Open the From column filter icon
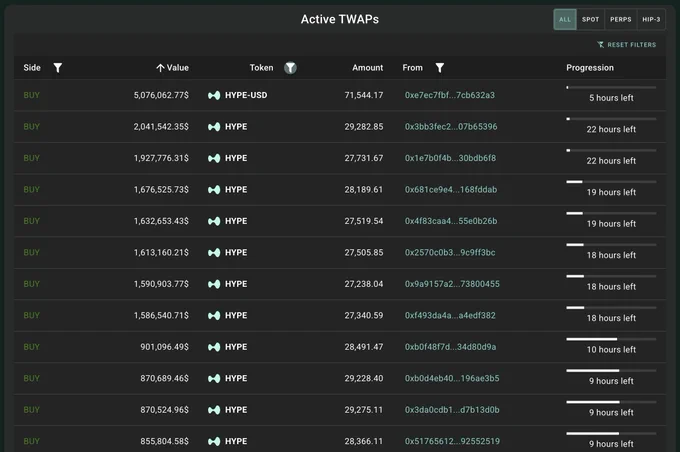The height and width of the screenshot is (452, 680). click(x=440, y=68)
